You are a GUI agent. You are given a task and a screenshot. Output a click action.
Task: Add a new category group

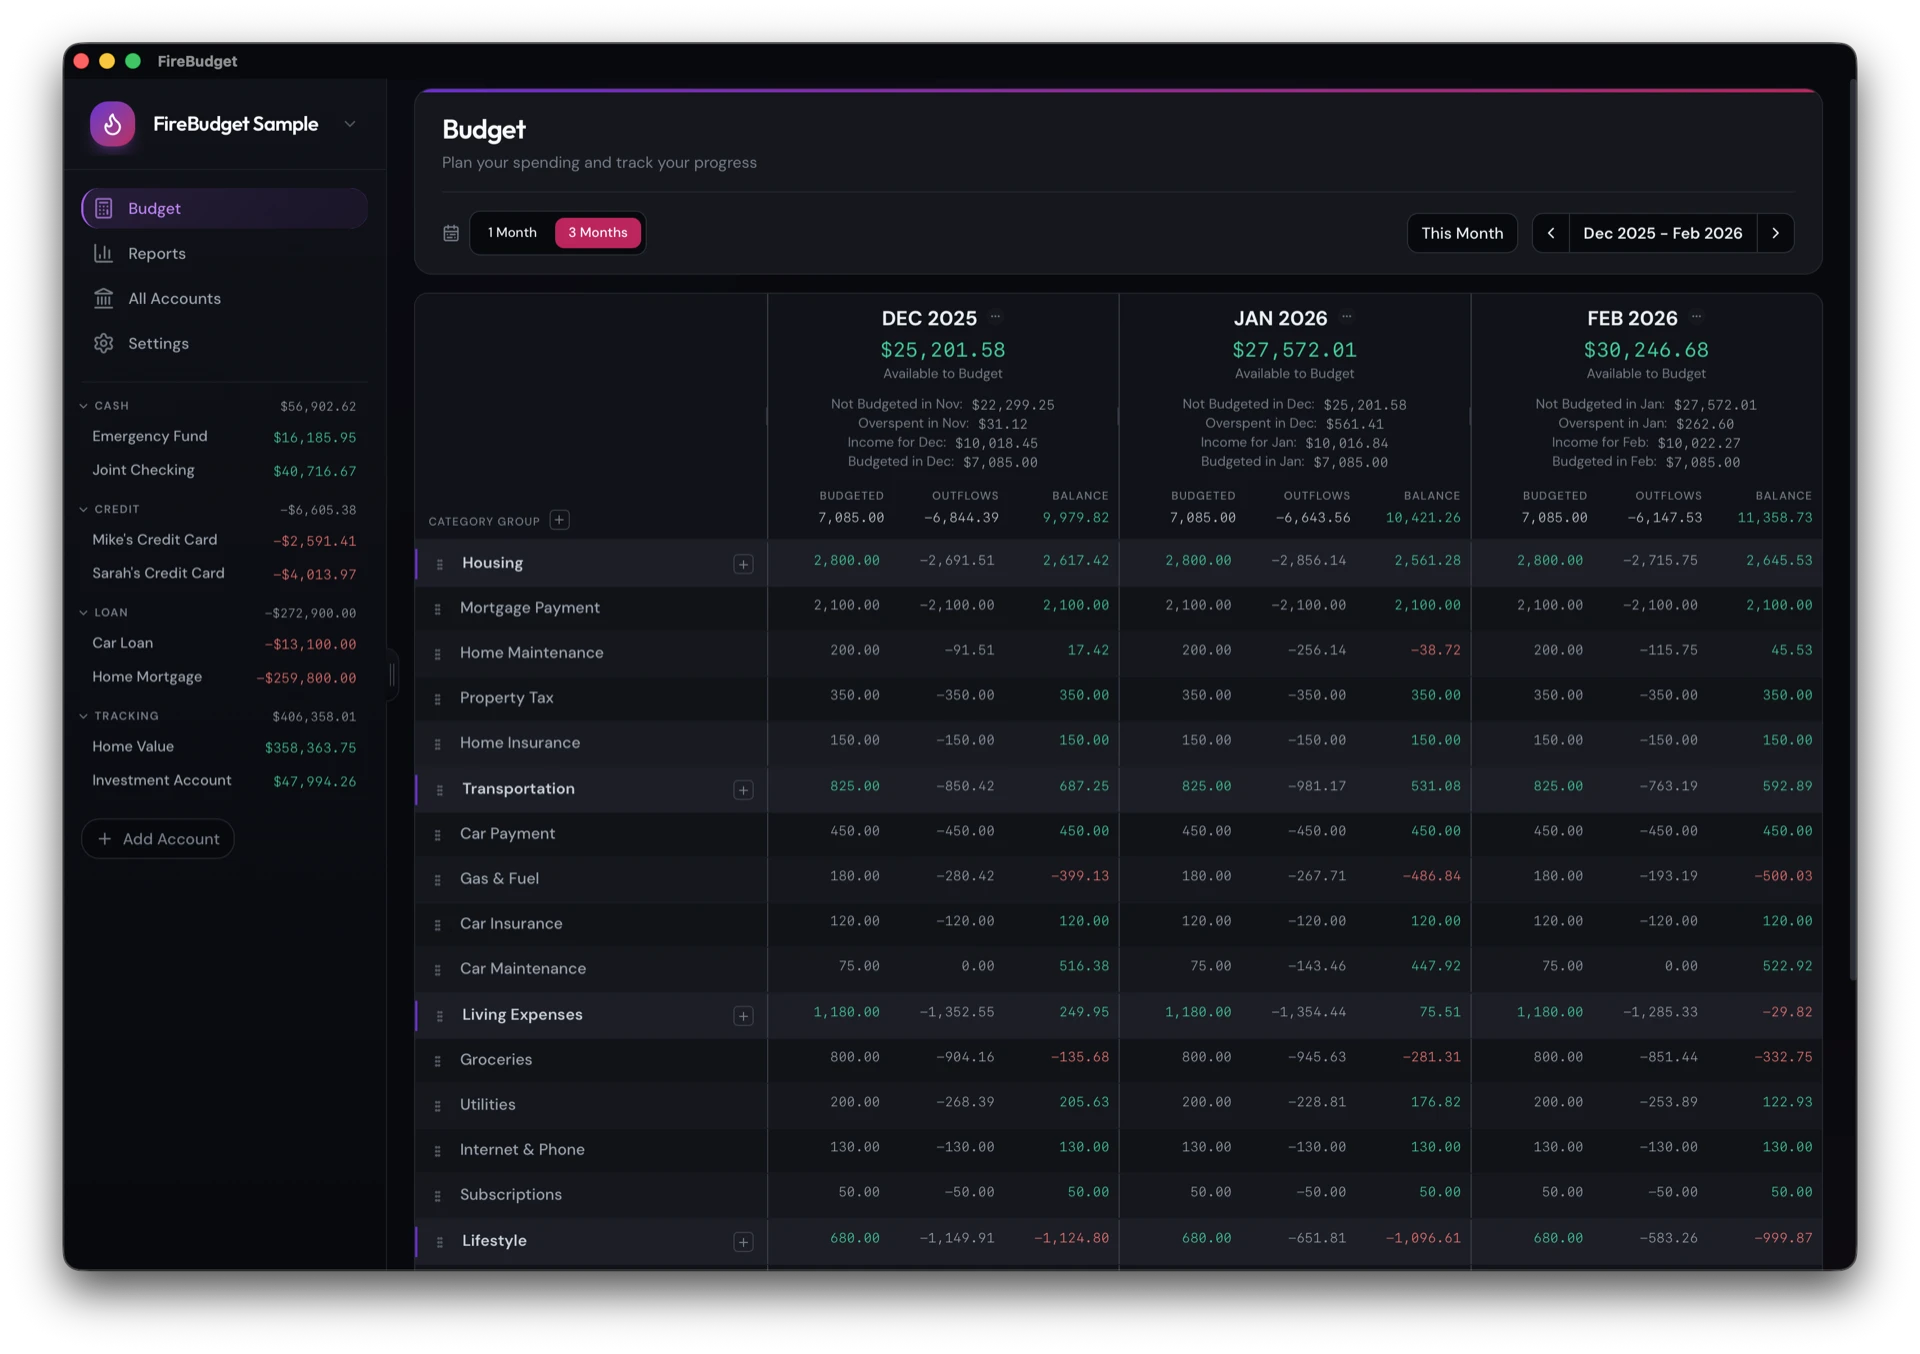pos(559,519)
